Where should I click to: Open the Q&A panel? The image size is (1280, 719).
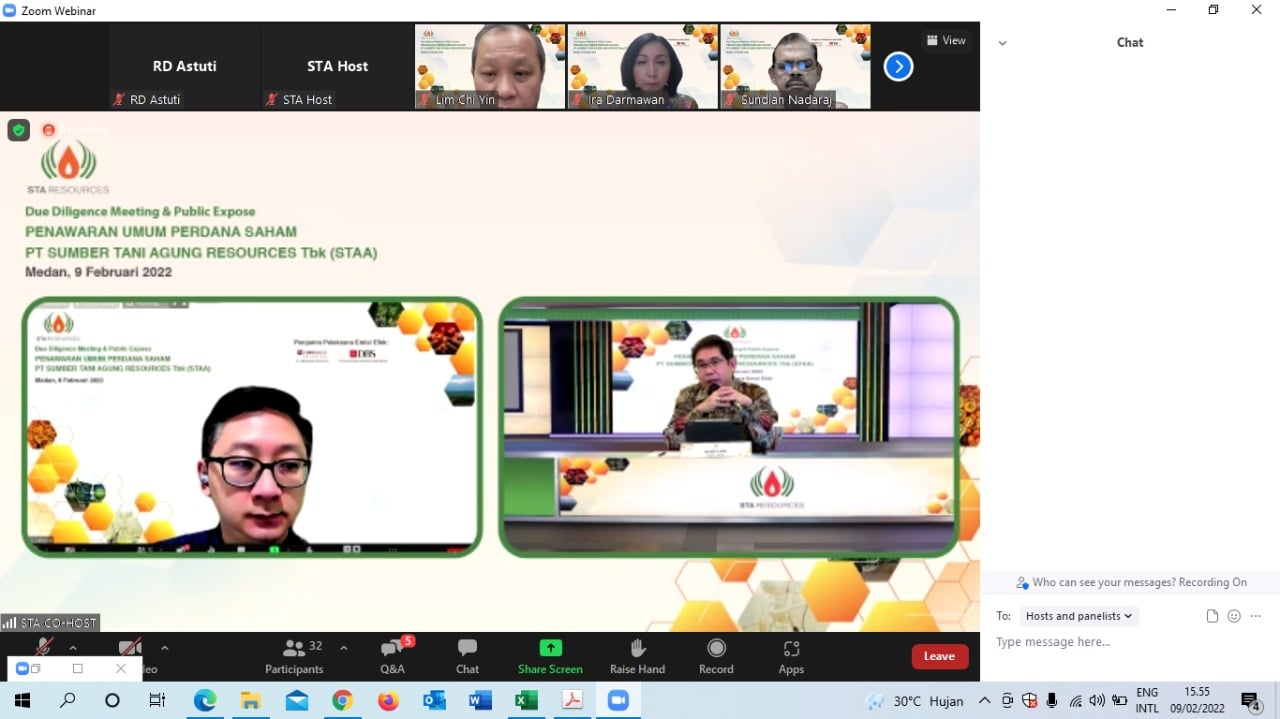(392, 655)
